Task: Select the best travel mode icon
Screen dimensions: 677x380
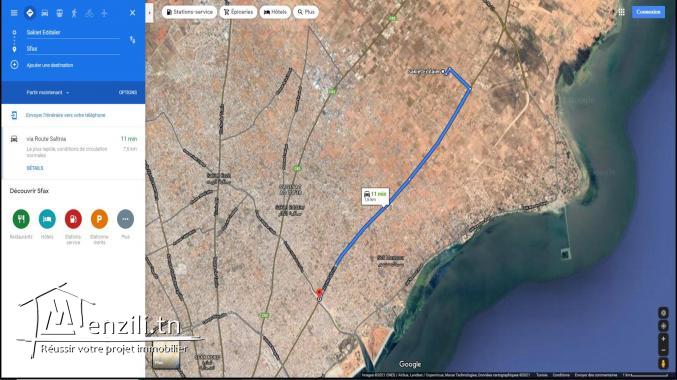Action: pos(30,13)
